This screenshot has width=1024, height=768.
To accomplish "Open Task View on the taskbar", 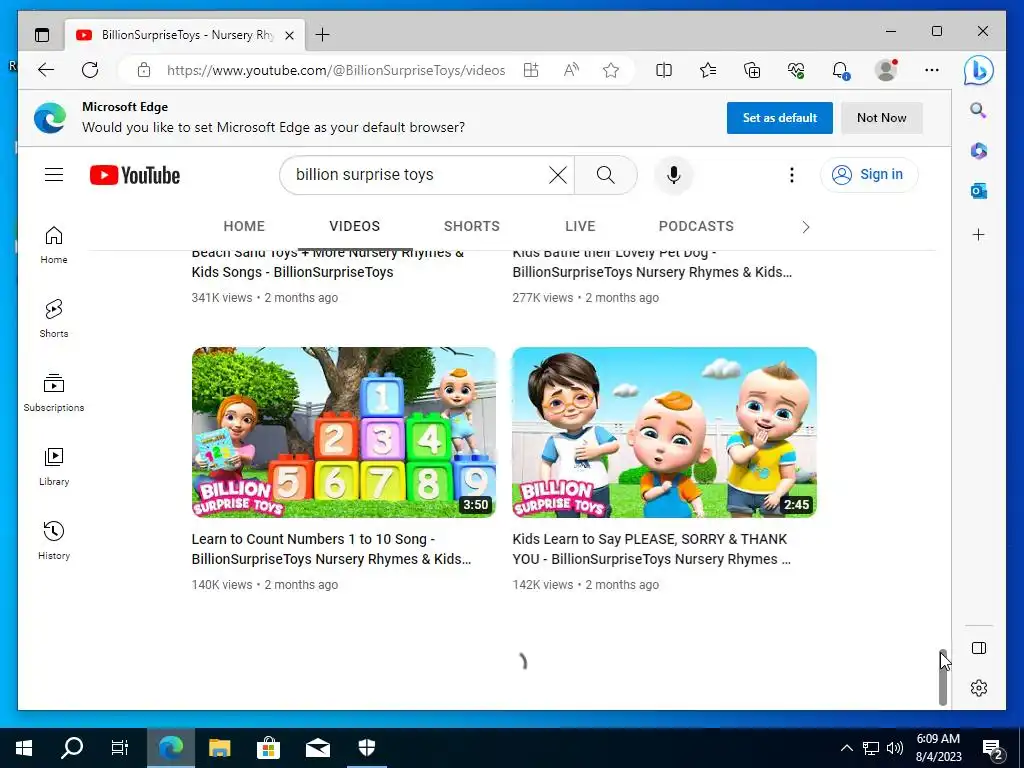I will click(120, 747).
